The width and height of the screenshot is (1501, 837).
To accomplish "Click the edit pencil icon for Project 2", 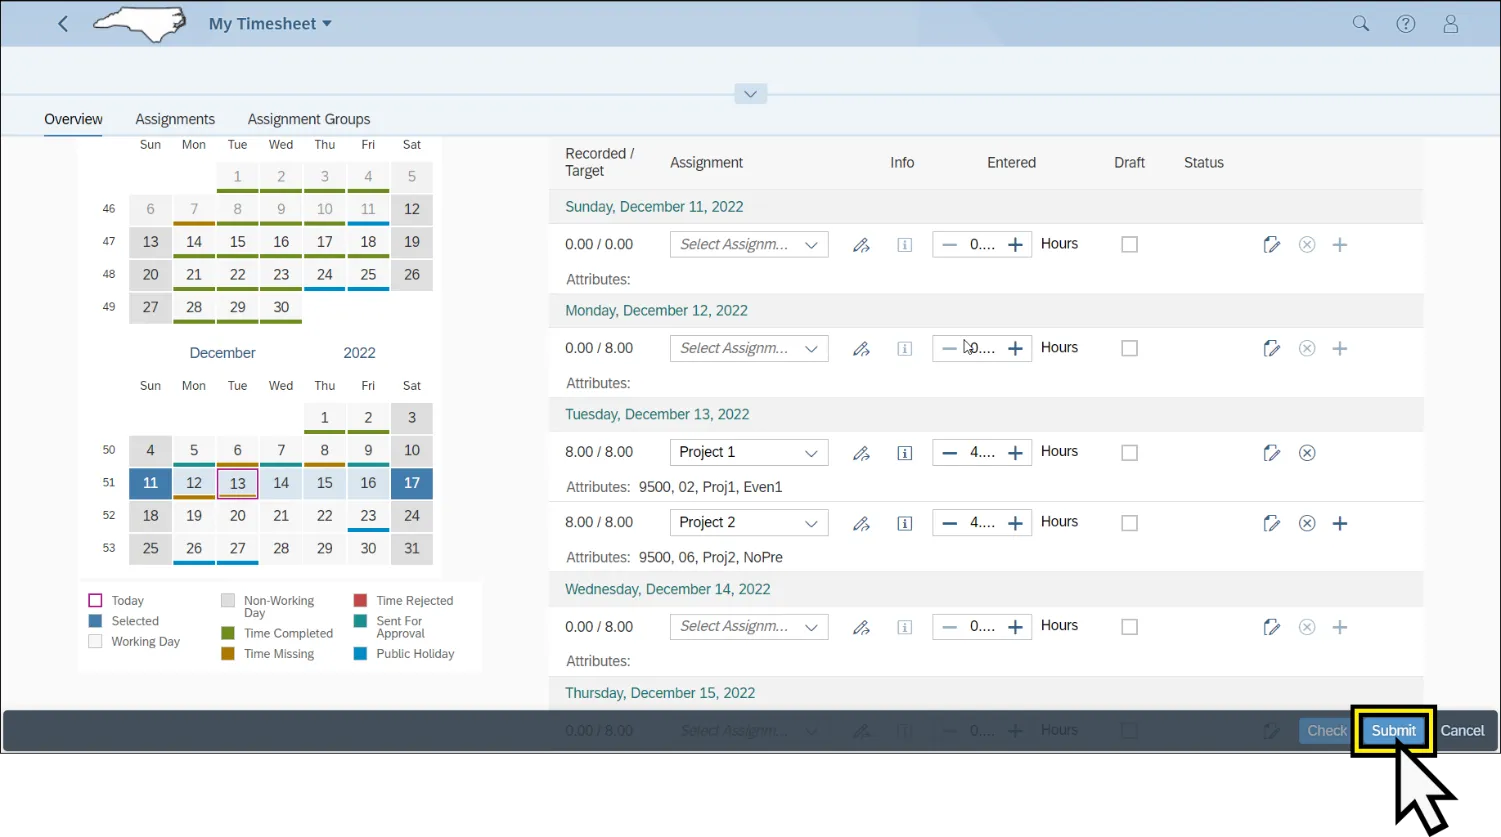I will tap(860, 523).
